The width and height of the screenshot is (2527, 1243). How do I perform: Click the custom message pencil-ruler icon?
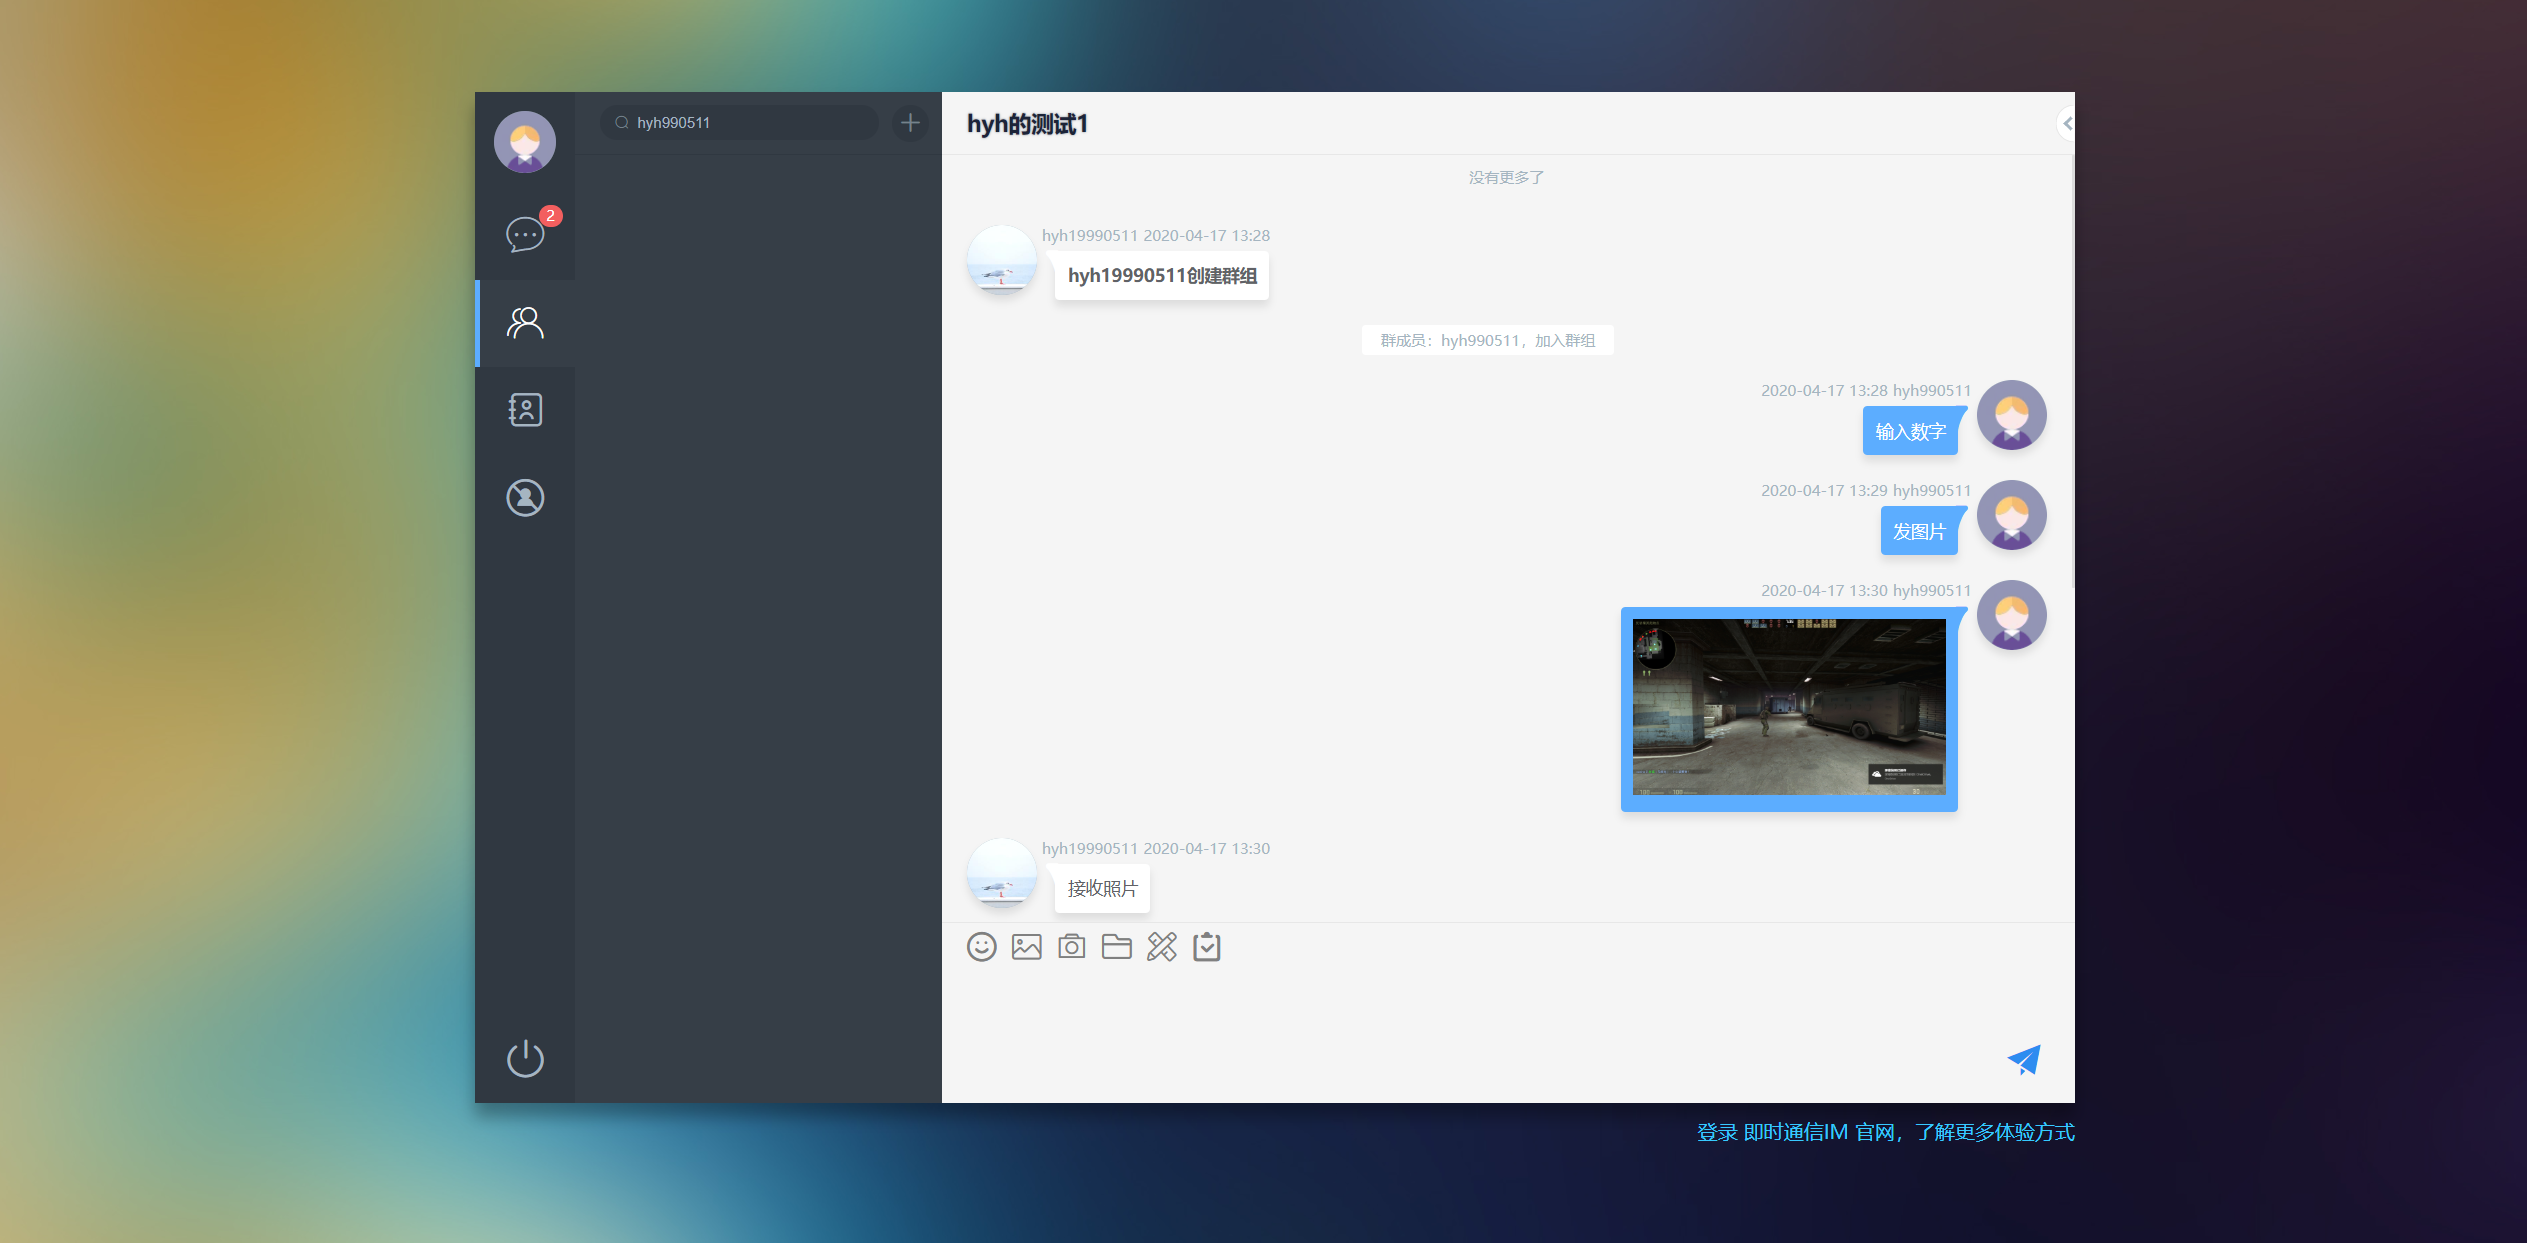(1161, 947)
